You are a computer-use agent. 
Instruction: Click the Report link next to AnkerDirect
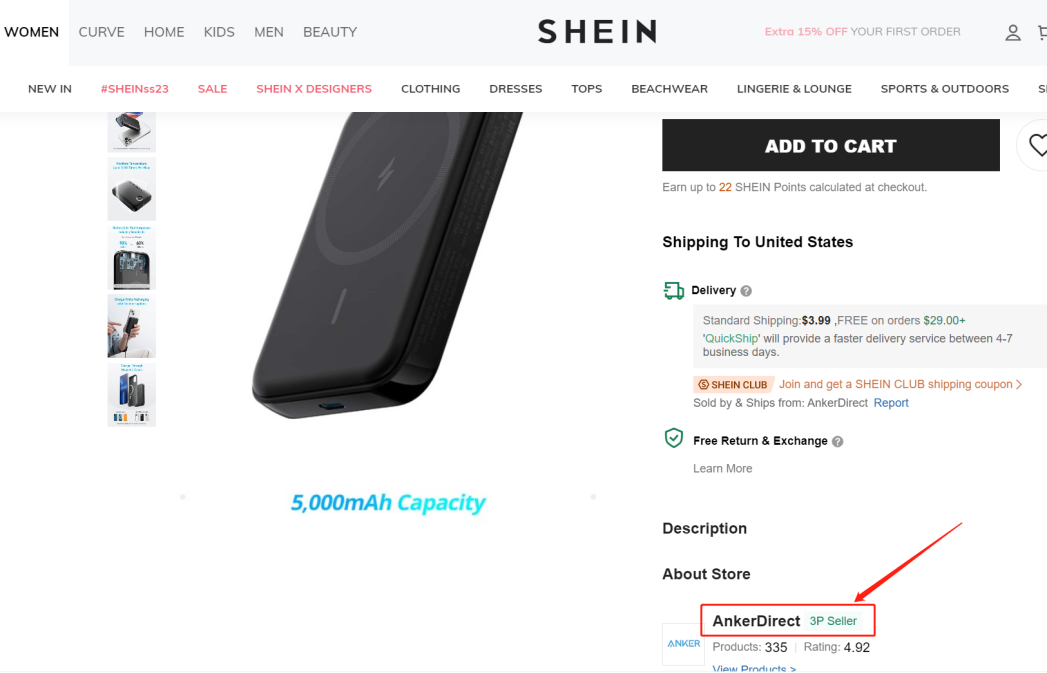(x=890, y=402)
